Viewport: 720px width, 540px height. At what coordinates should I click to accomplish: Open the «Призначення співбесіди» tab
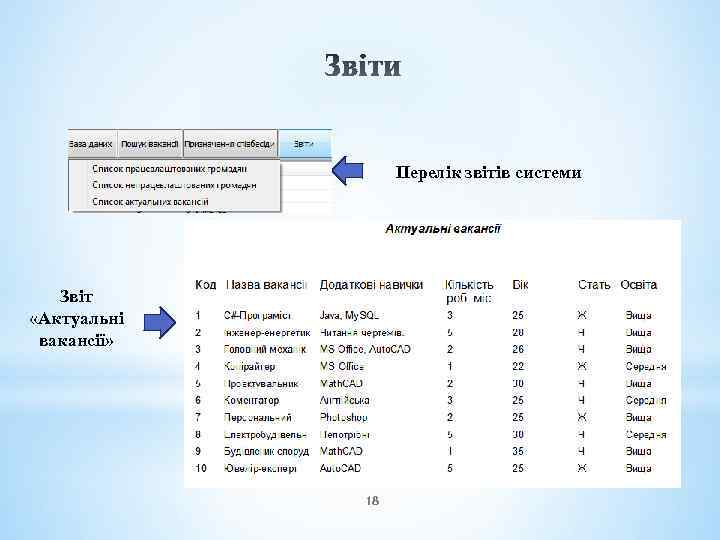[x=230, y=144]
